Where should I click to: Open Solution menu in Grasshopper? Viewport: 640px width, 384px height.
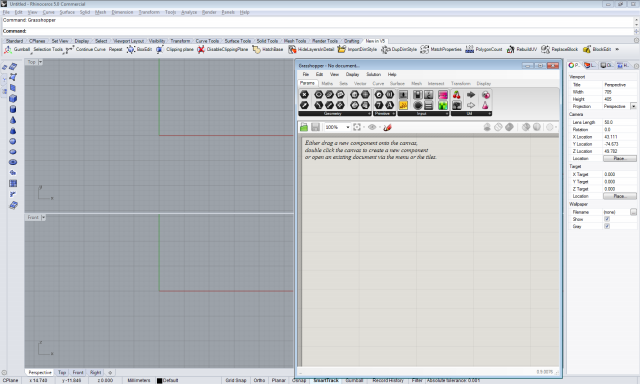pyautogui.click(x=373, y=74)
